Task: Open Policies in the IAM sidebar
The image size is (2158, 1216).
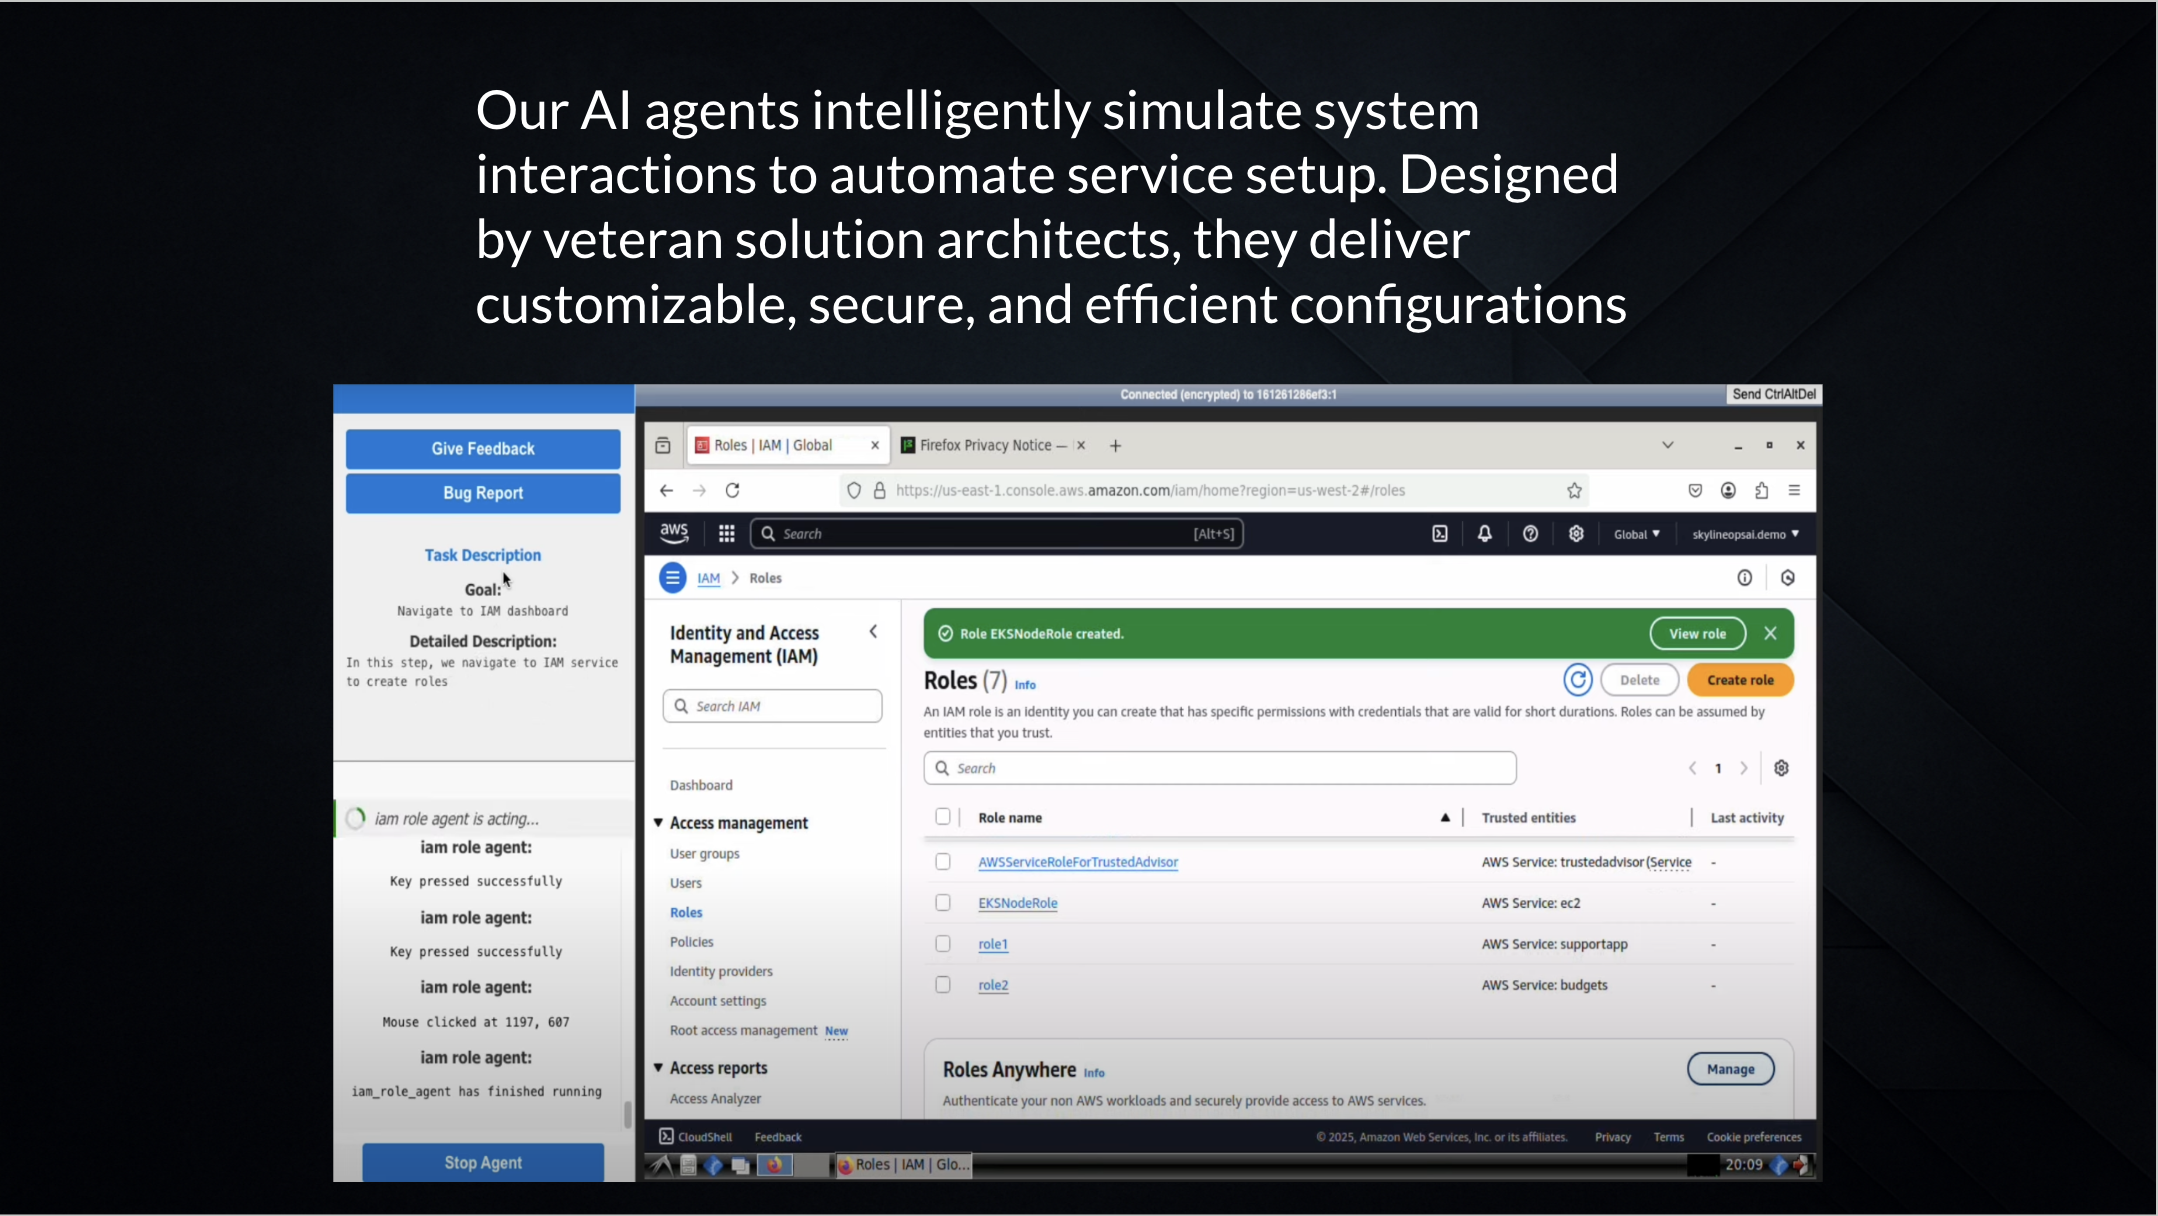Action: coord(691,942)
